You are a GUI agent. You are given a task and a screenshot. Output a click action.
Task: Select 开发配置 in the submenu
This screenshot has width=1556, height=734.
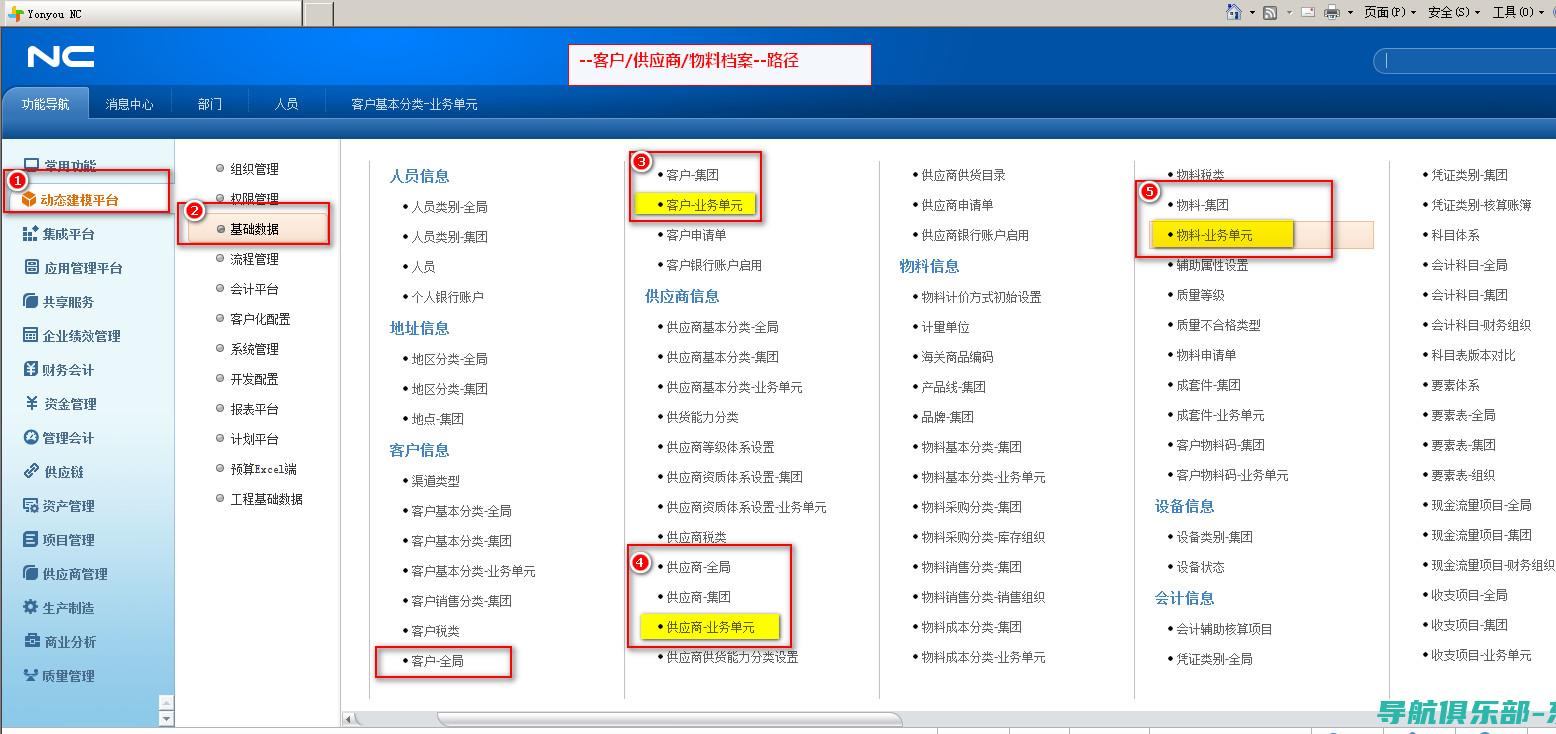[x=254, y=379]
